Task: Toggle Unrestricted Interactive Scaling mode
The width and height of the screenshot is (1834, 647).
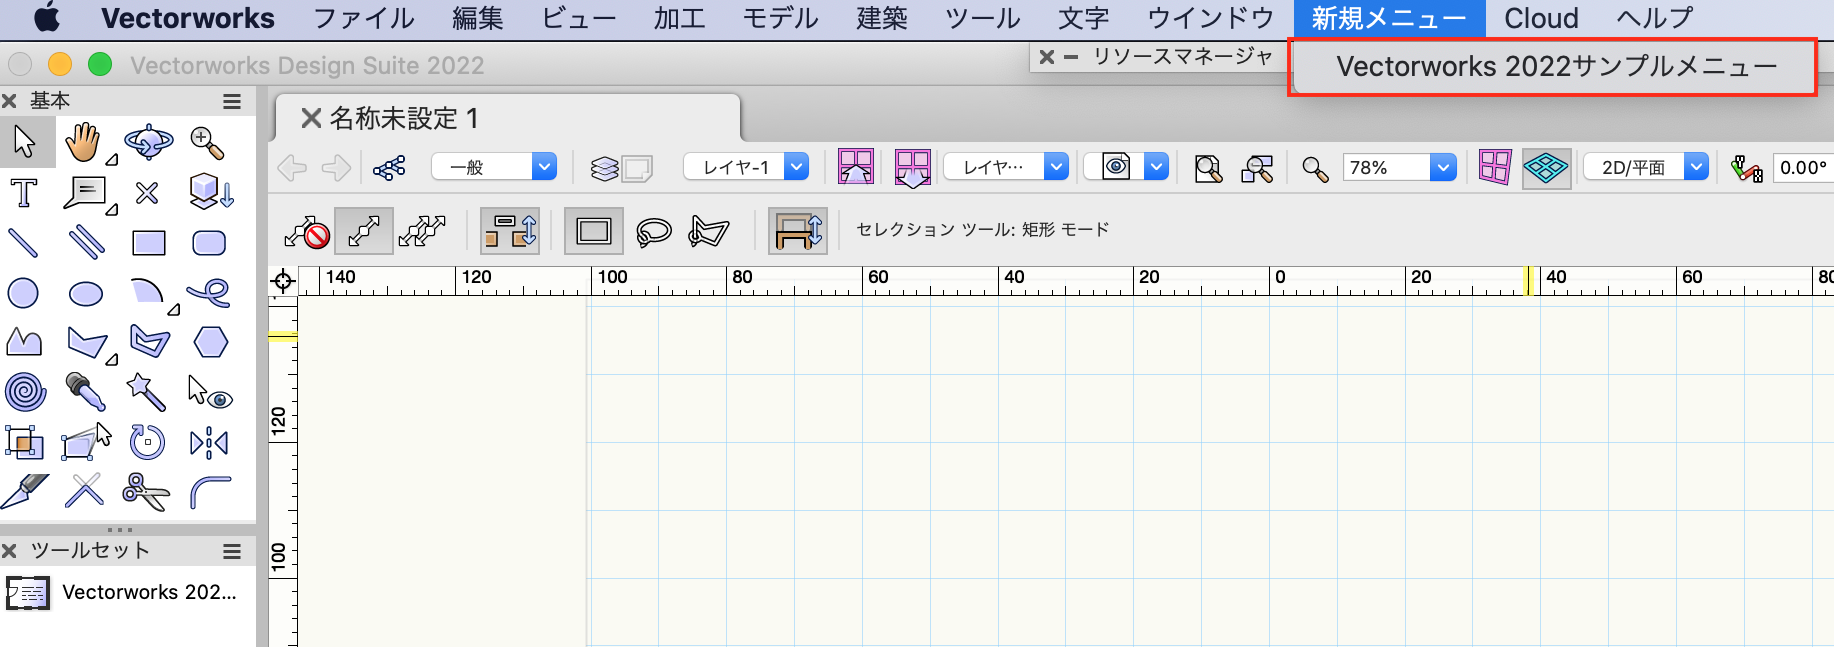Action: (x=422, y=231)
